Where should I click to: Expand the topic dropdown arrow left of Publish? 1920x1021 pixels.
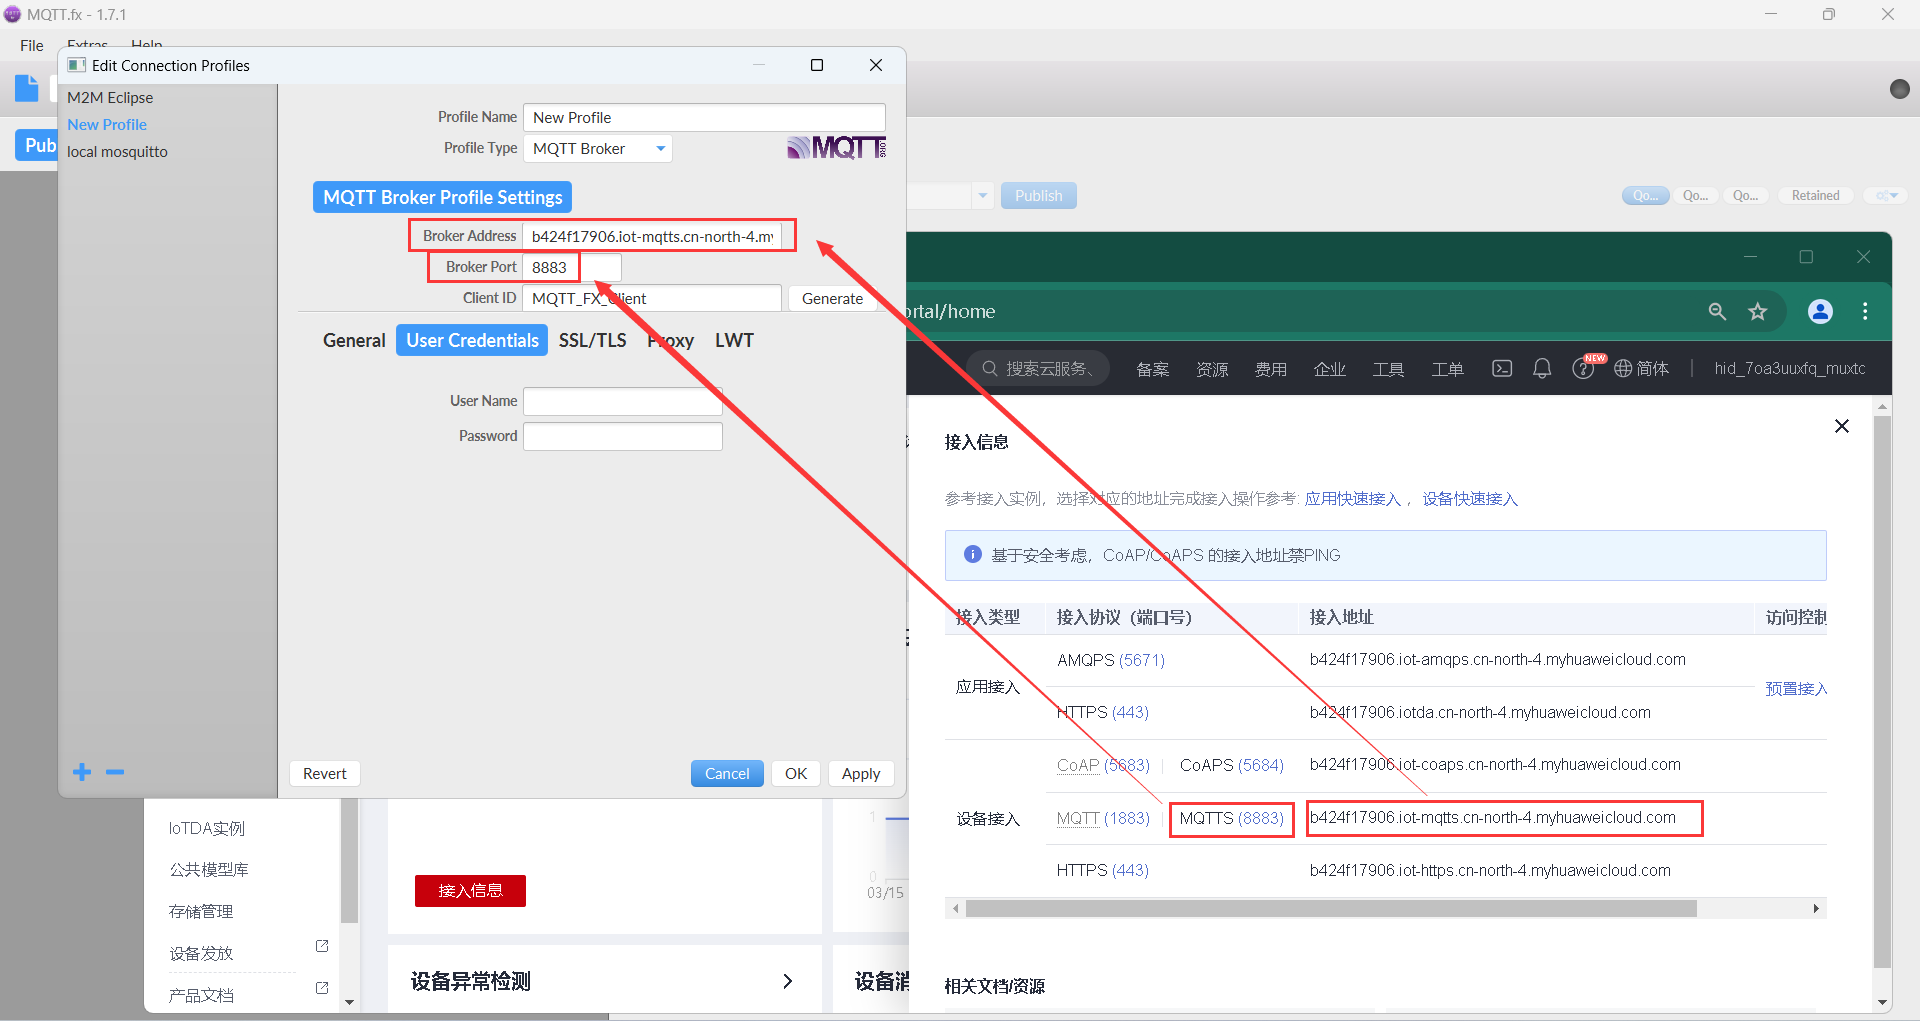tap(983, 196)
